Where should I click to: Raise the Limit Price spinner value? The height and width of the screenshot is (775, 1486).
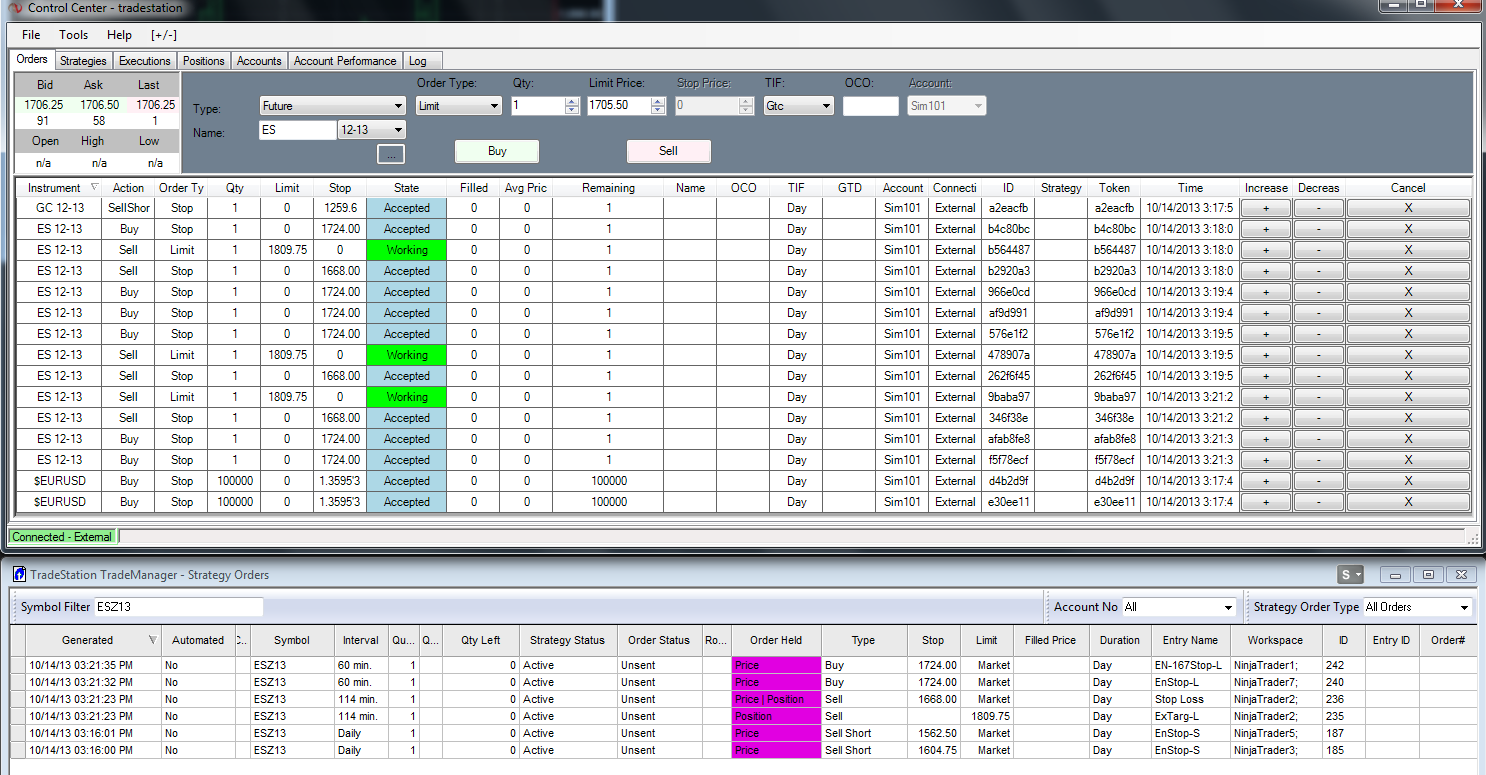658,101
